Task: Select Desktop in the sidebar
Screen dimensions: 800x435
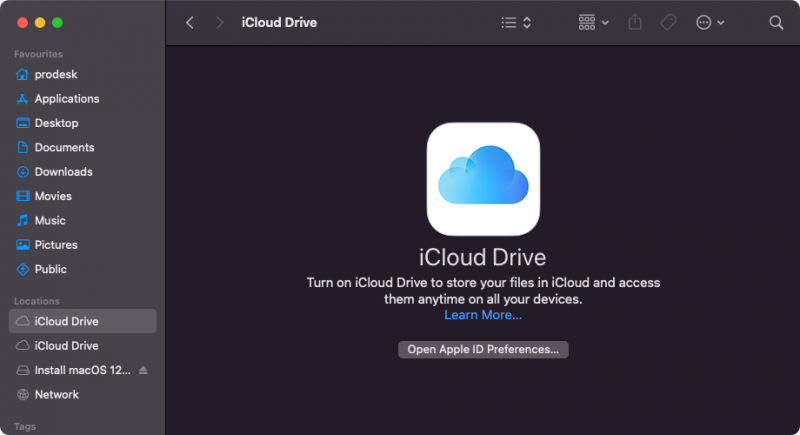Action: click(56, 123)
